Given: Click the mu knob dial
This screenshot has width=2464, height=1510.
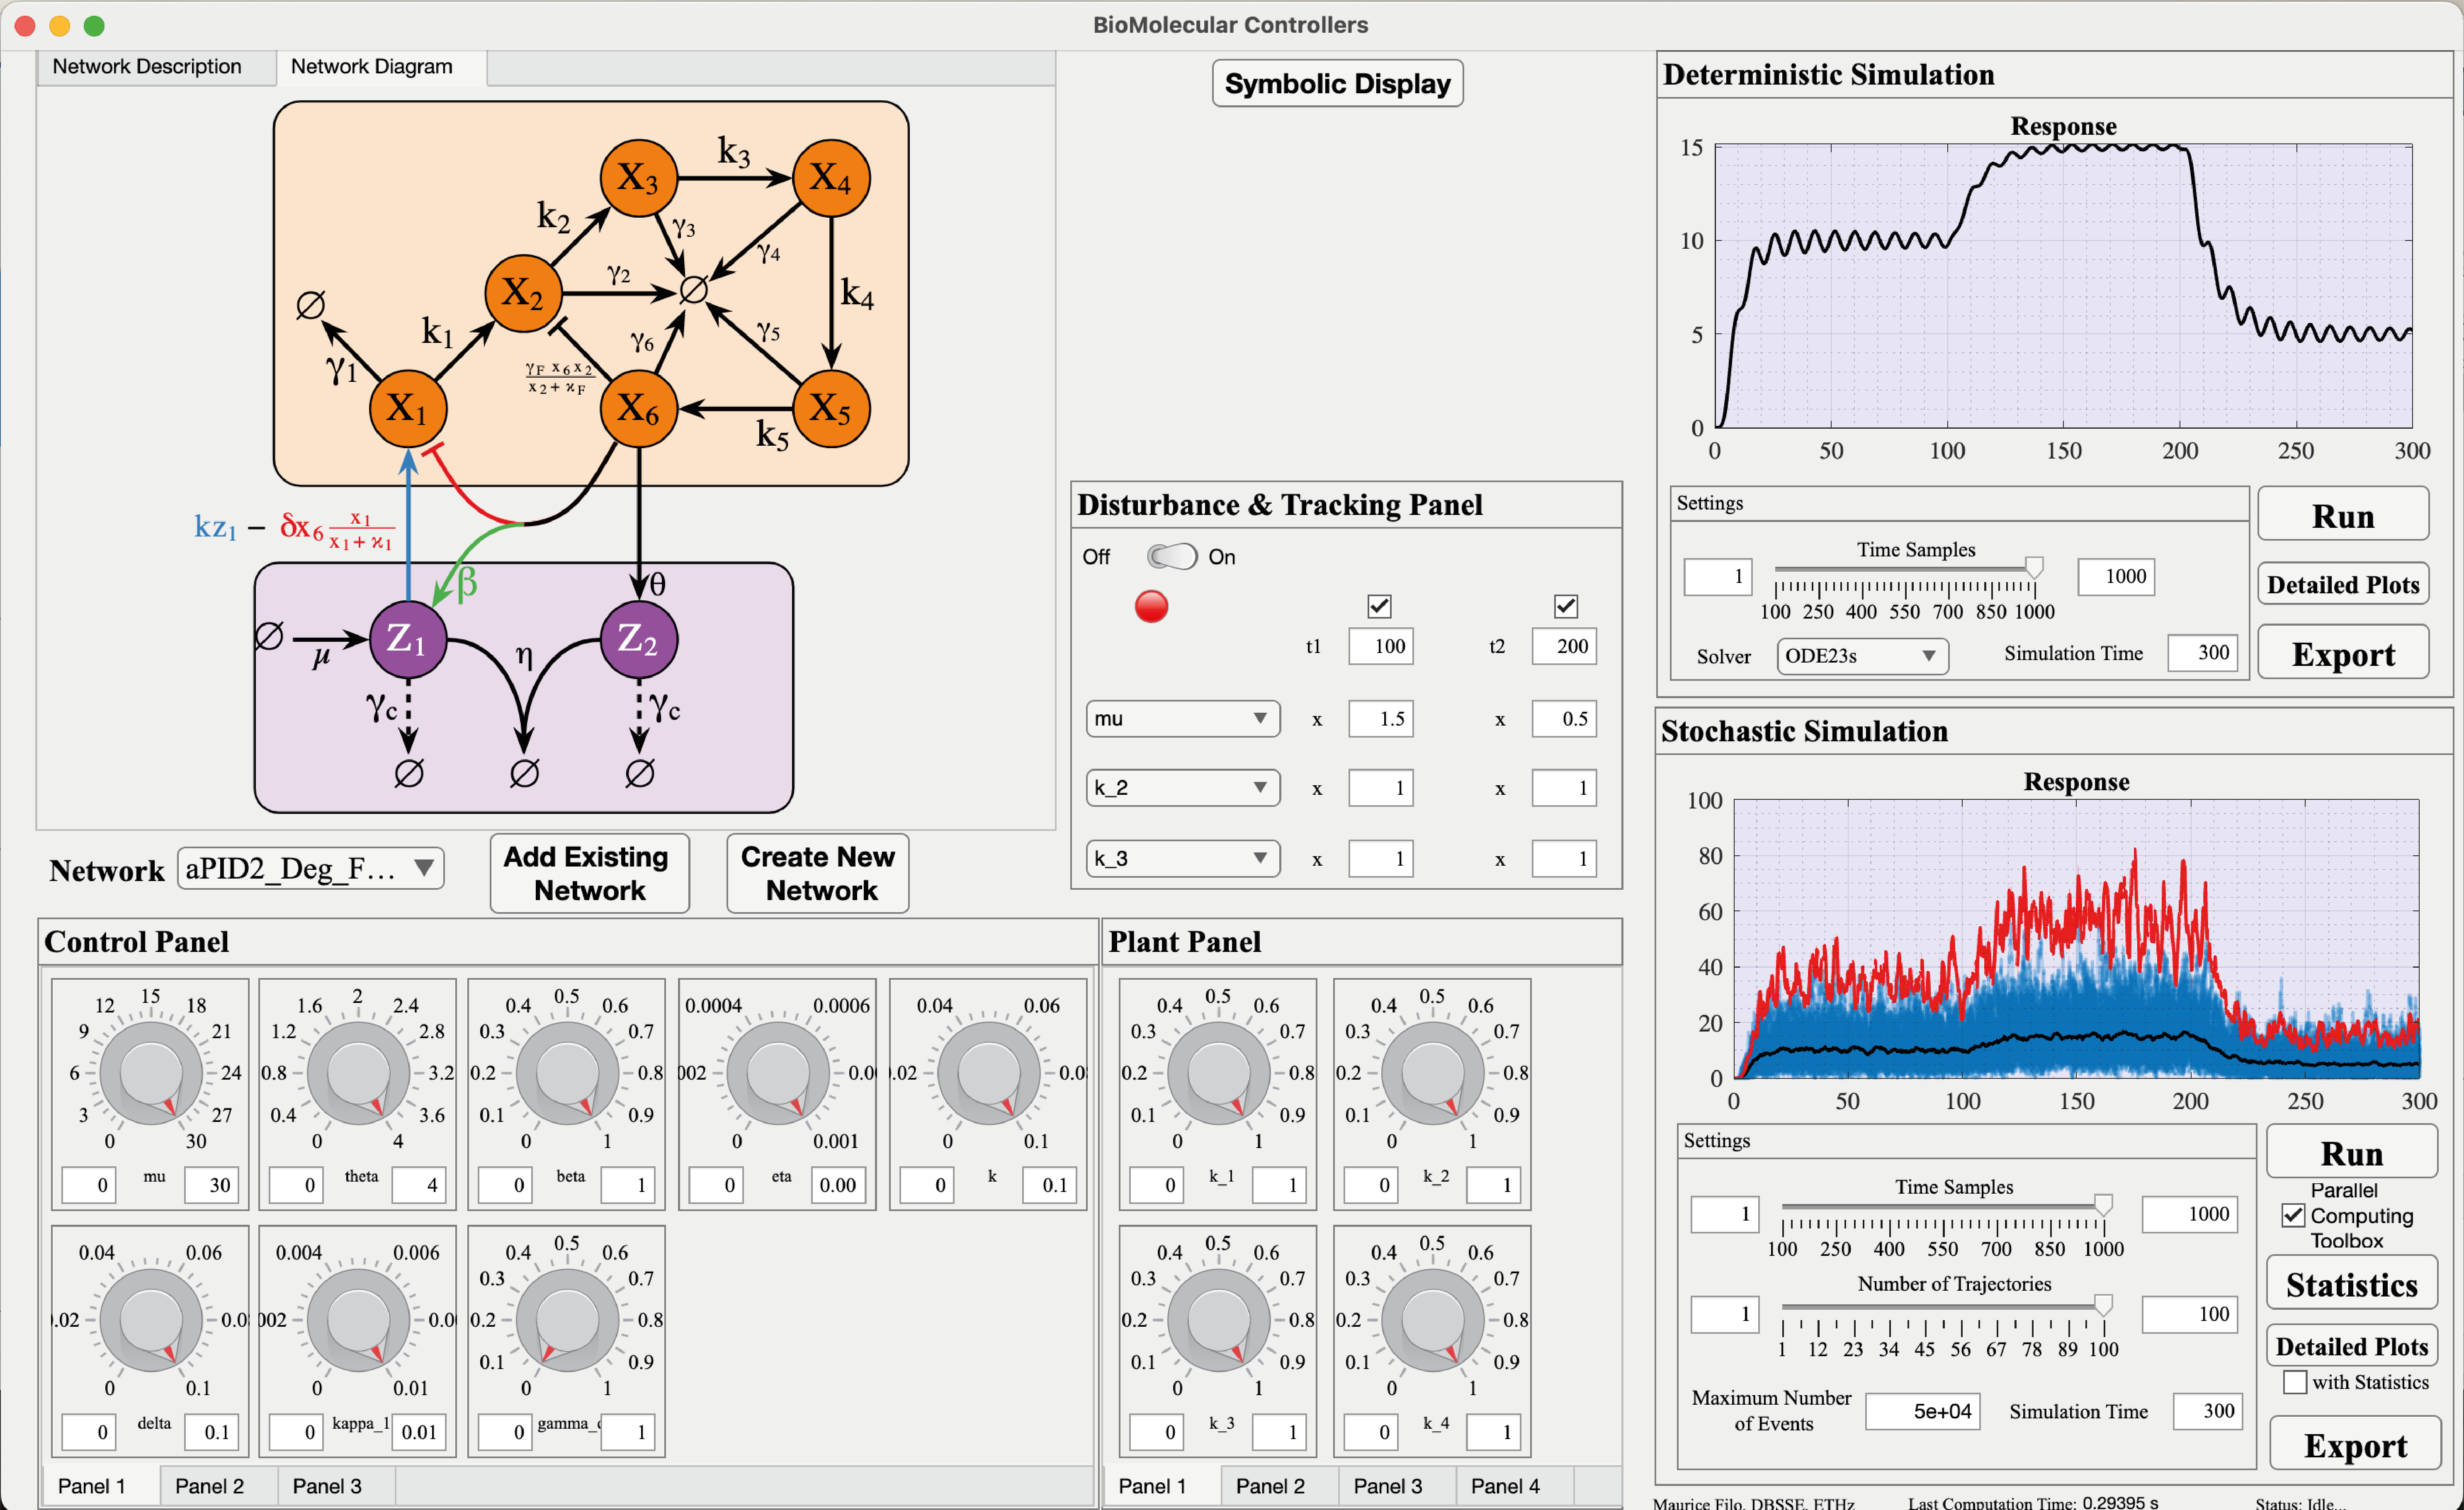Looking at the screenshot, I should (x=150, y=1072).
